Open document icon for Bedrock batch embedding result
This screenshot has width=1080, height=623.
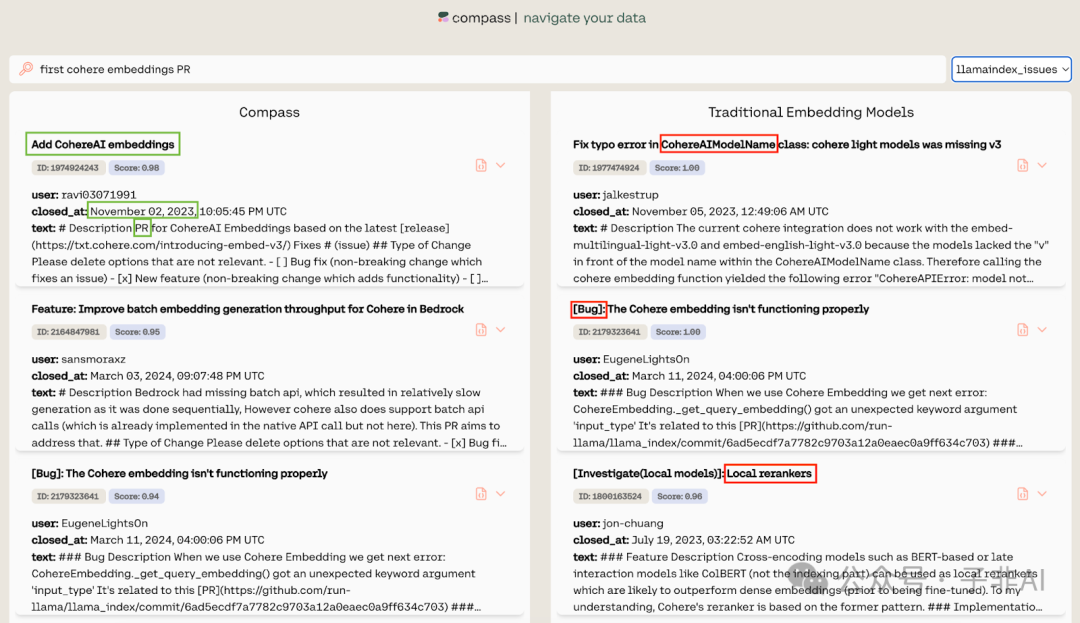481,330
